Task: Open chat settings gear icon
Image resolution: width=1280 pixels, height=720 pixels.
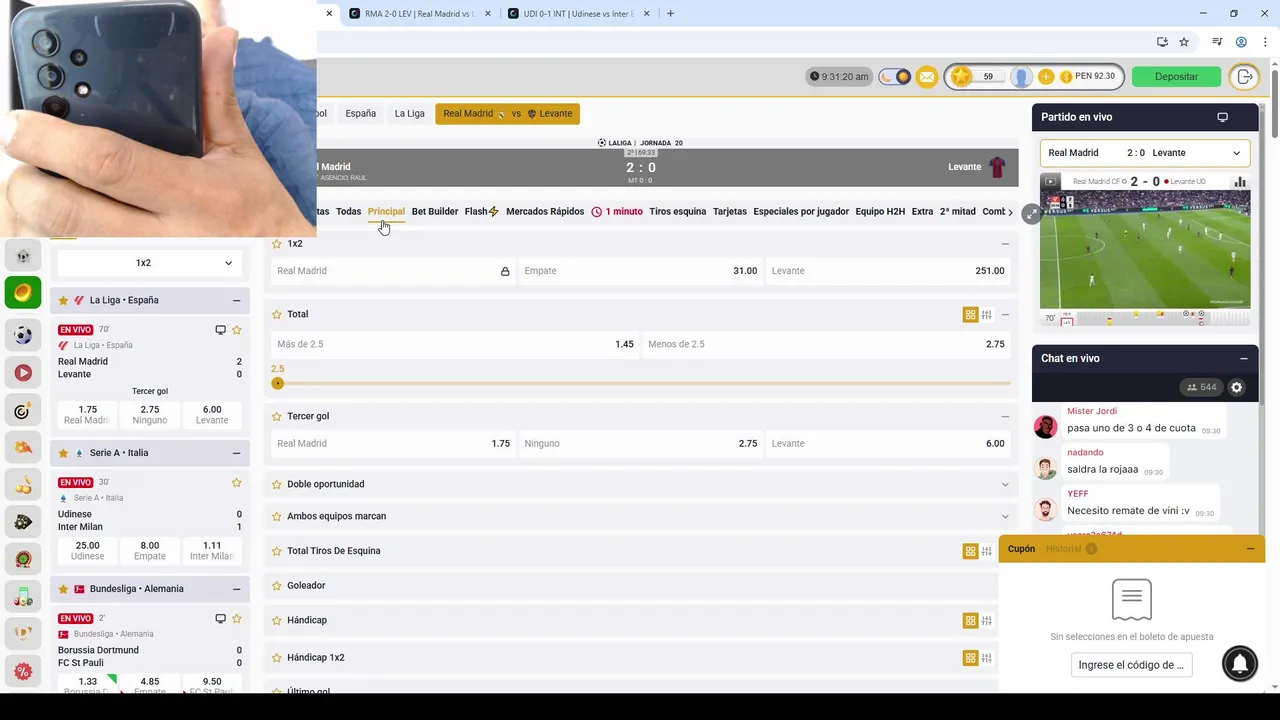Action: pos(1237,387)
